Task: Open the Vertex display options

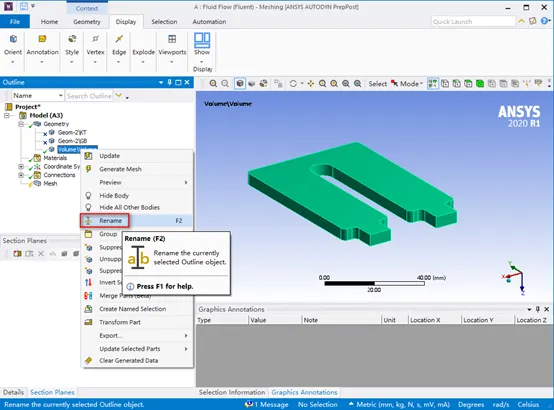Action: coord(95,48)
